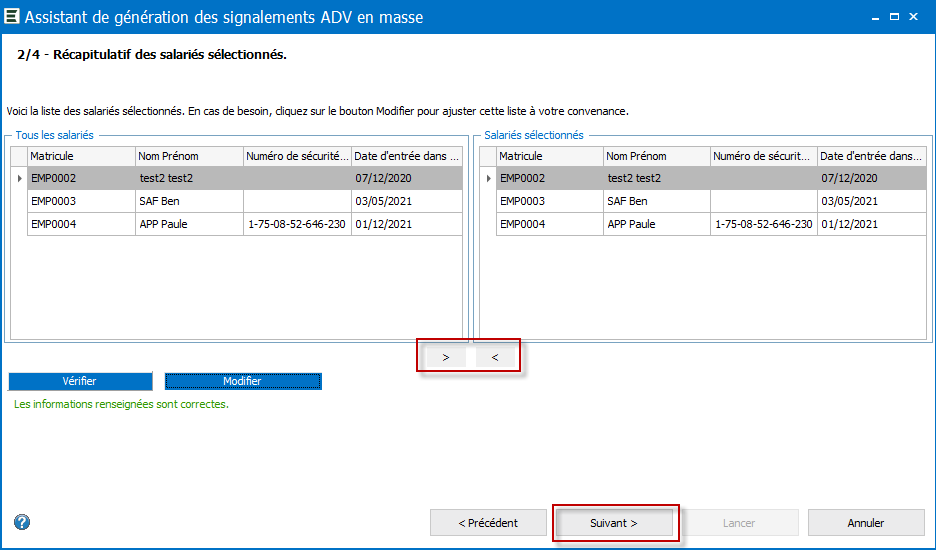Click security number 1-75-08-52-646-230 in Tous les salariés
Image resolution: width=936 pixels, height=550 pixels.
[x=296, y=225]
